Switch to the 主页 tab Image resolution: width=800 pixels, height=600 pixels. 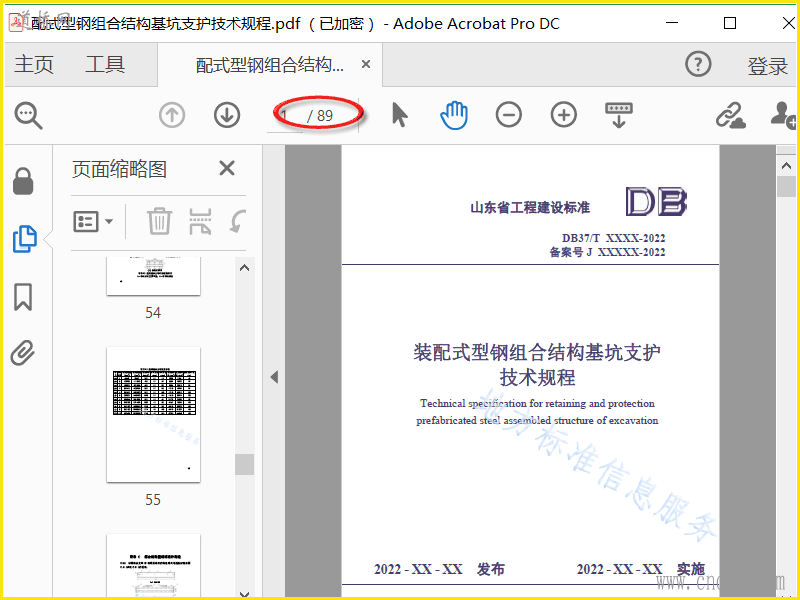[34, 65]
